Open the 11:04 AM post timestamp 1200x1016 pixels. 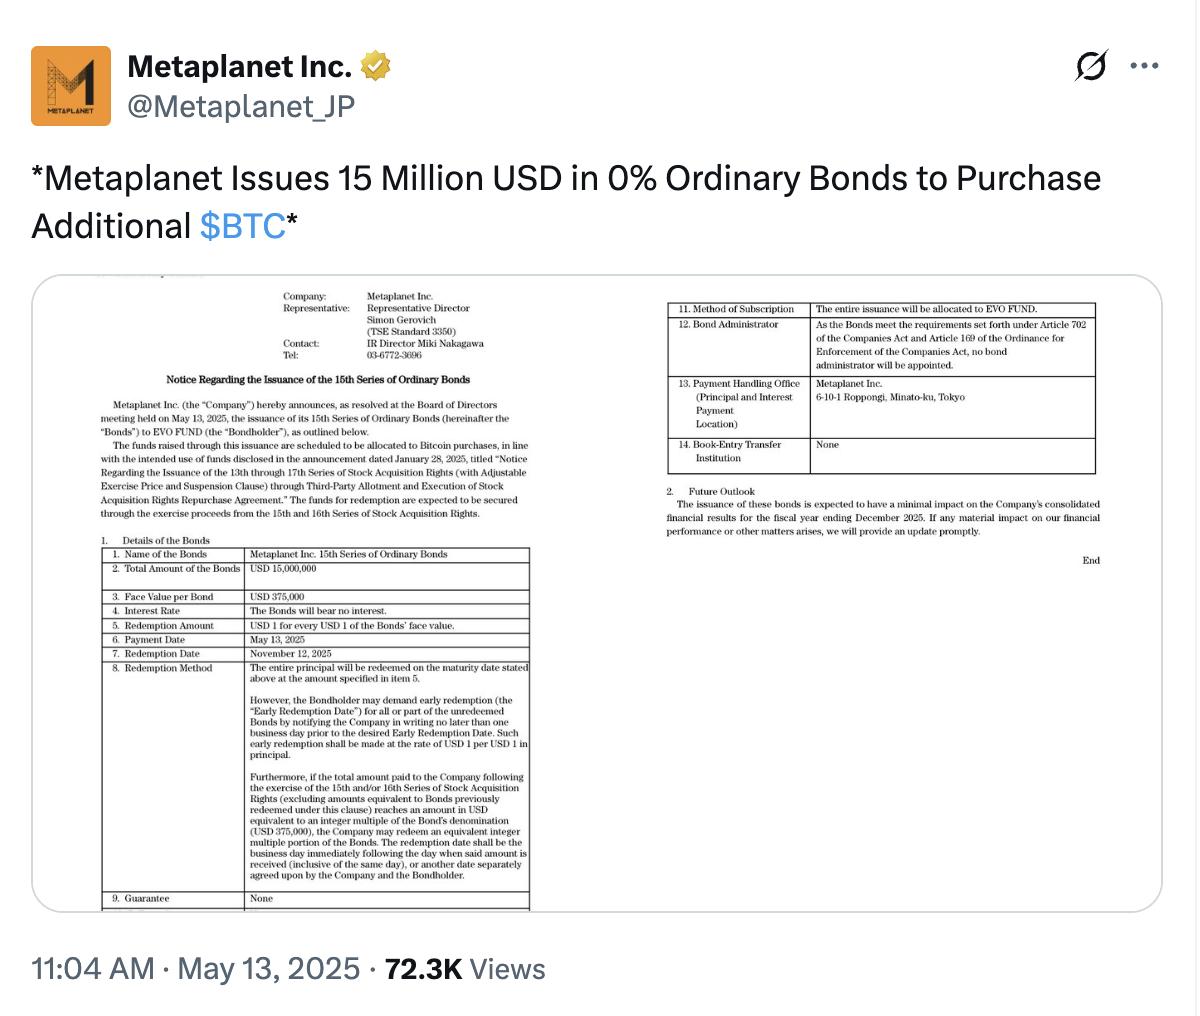click(93, 968)
